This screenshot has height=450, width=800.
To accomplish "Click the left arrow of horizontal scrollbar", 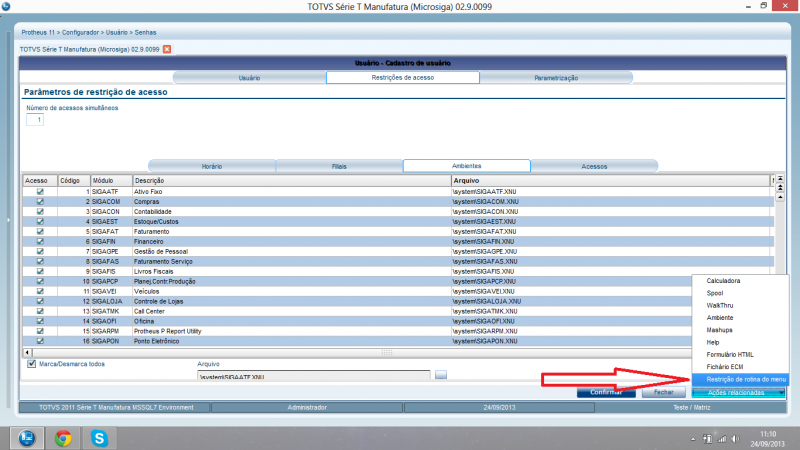I will 27,353.
